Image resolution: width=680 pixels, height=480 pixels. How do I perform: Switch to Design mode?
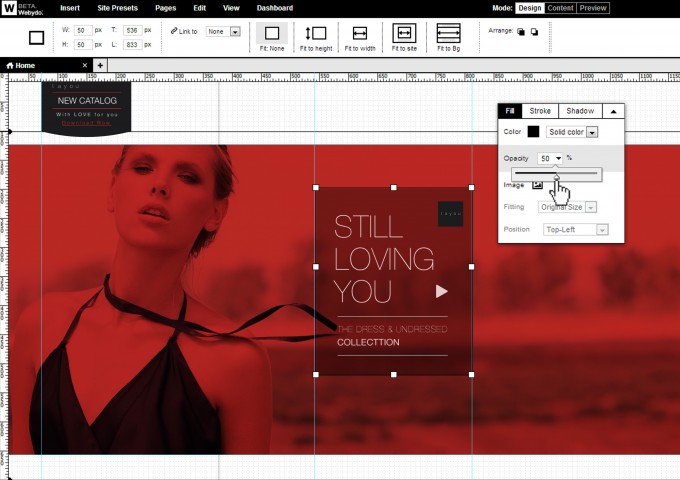(x=529, y=8)
